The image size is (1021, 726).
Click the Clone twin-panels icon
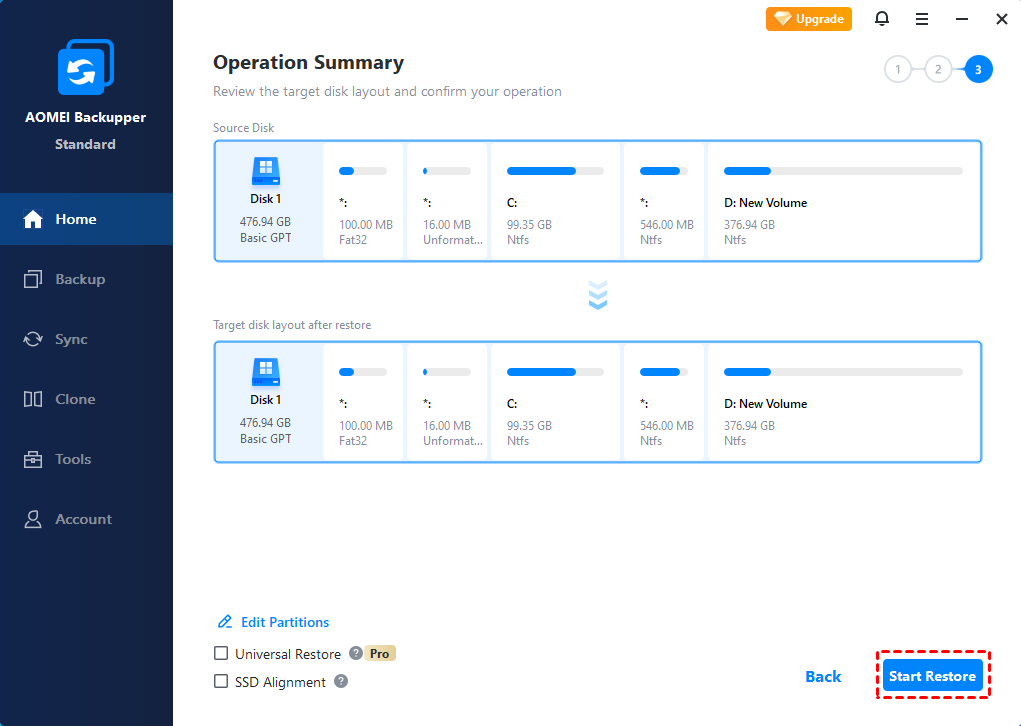[33, 399]
